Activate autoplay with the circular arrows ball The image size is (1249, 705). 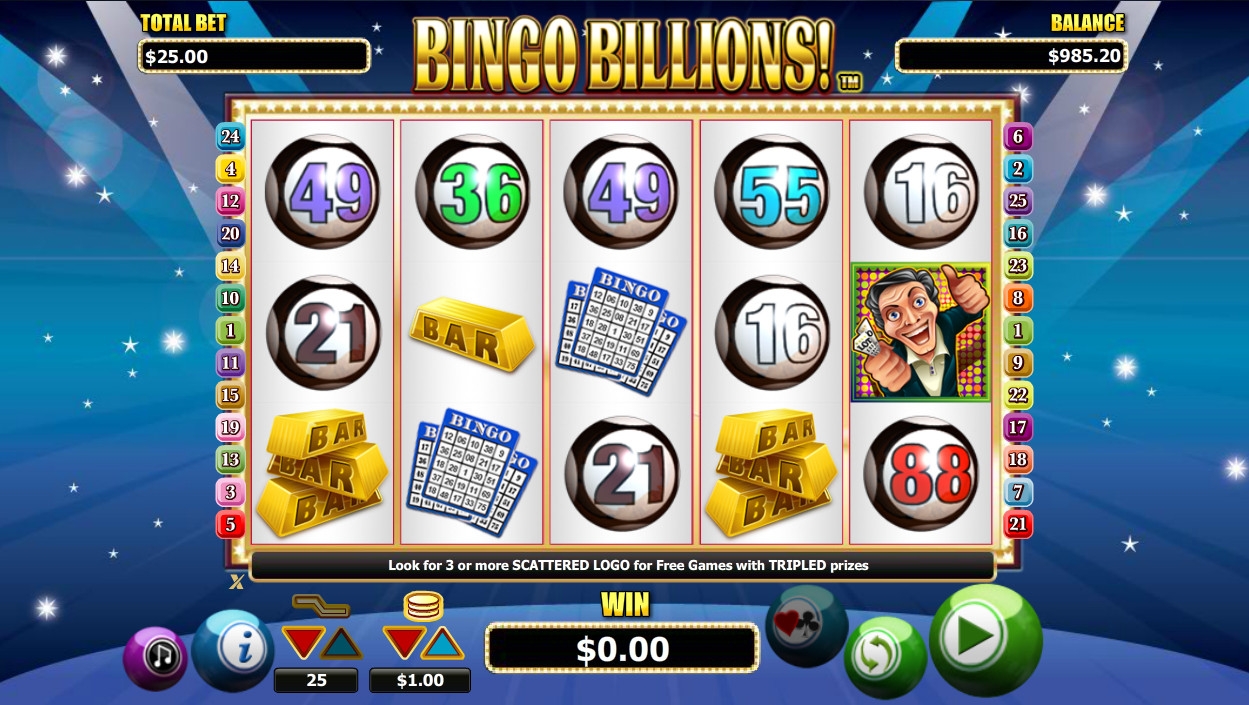point(884,656)
